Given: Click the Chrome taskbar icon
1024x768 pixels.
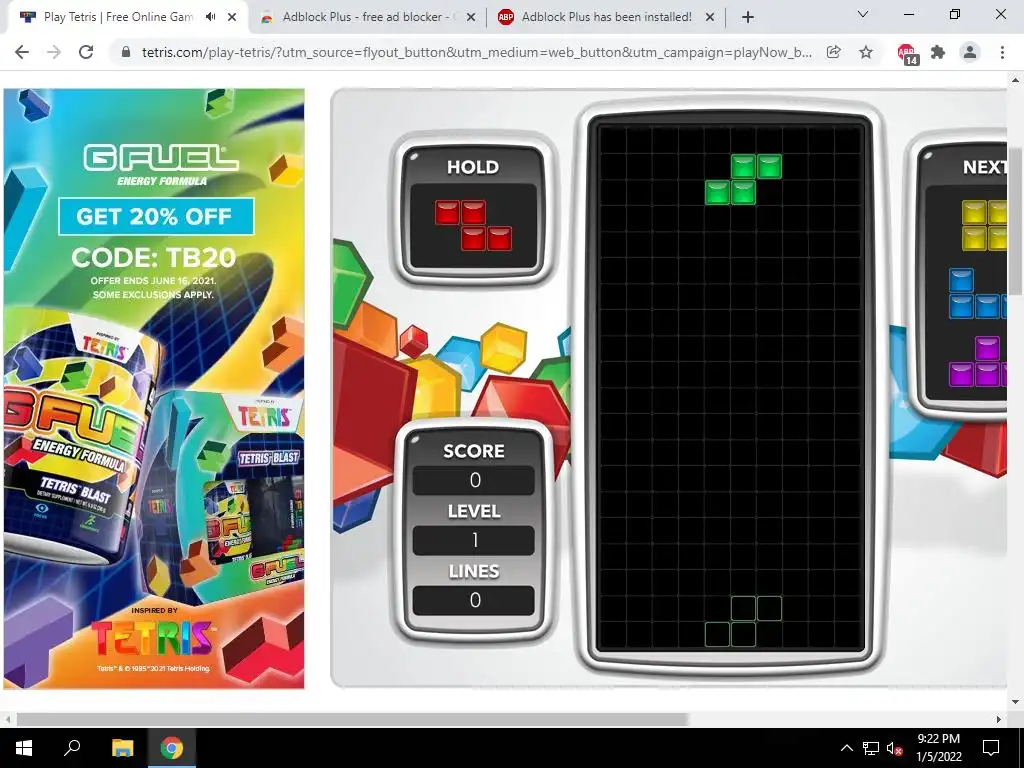Looking at the screenshot, I should coord(172,748).
